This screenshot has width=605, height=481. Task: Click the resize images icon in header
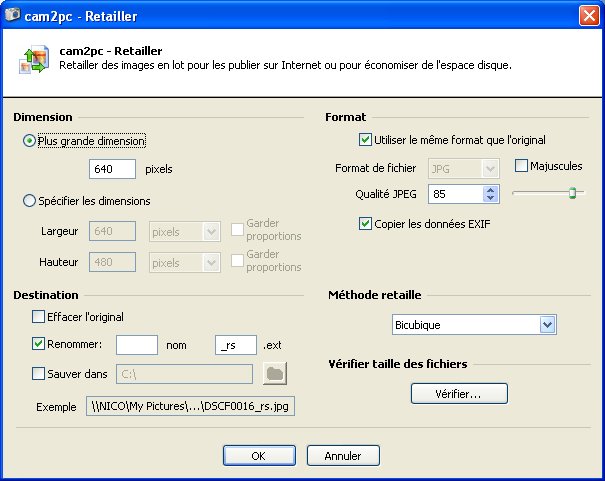34,59
